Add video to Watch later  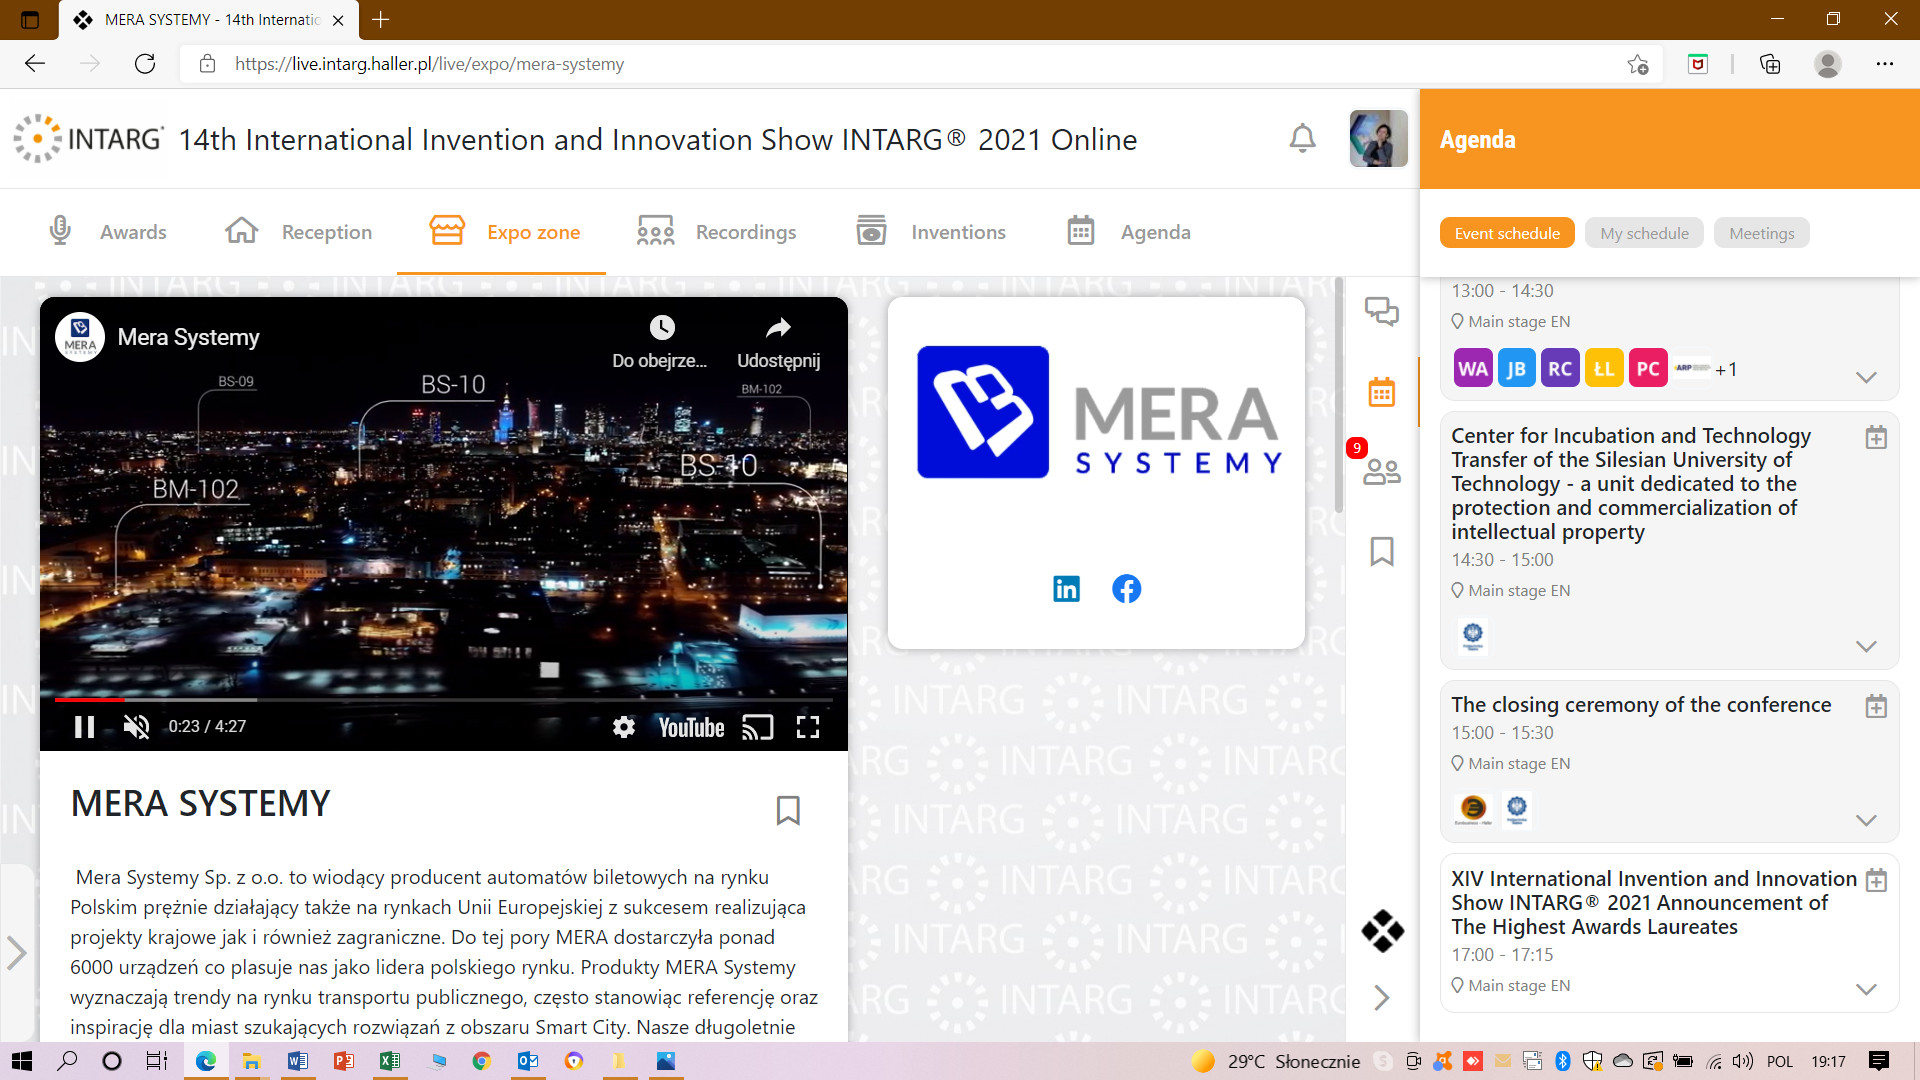tap(660, 342)
